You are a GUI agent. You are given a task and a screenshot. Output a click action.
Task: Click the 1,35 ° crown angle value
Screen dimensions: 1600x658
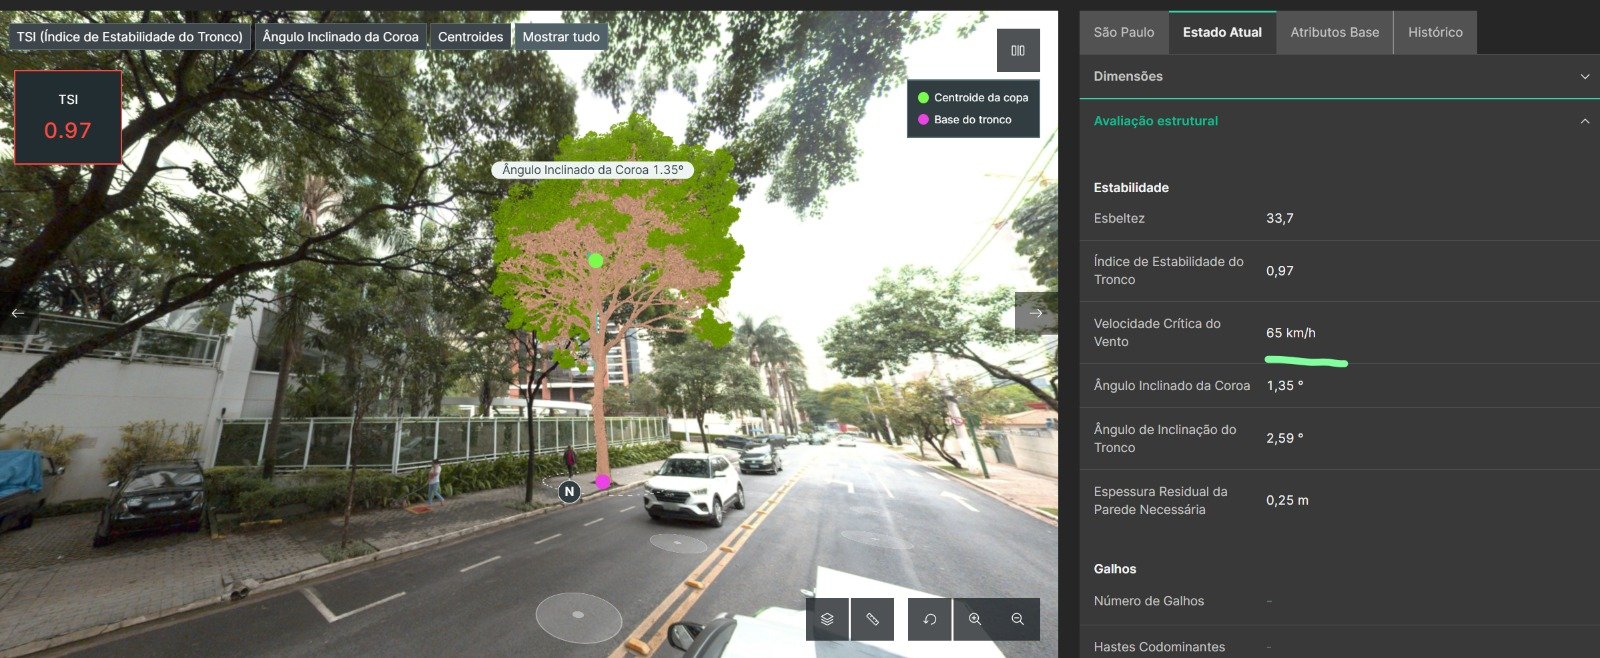click(1285, 386)
